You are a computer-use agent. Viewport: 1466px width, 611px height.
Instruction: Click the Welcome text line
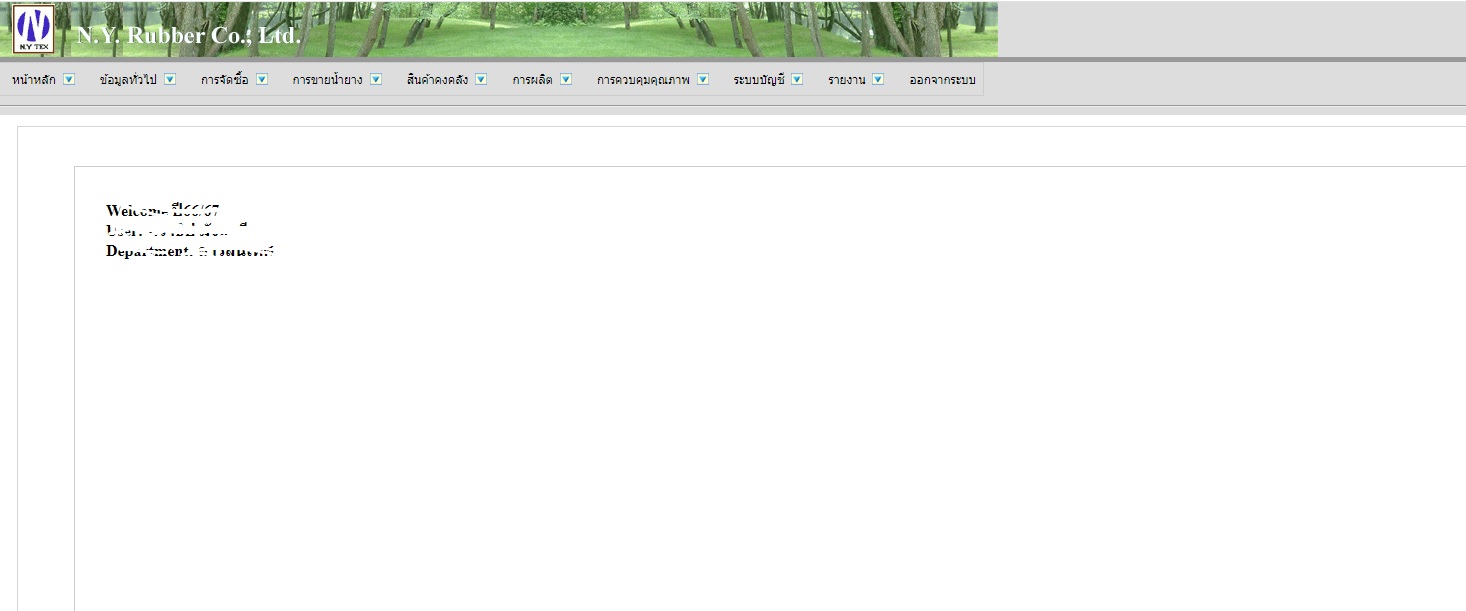tap(163, 210)
